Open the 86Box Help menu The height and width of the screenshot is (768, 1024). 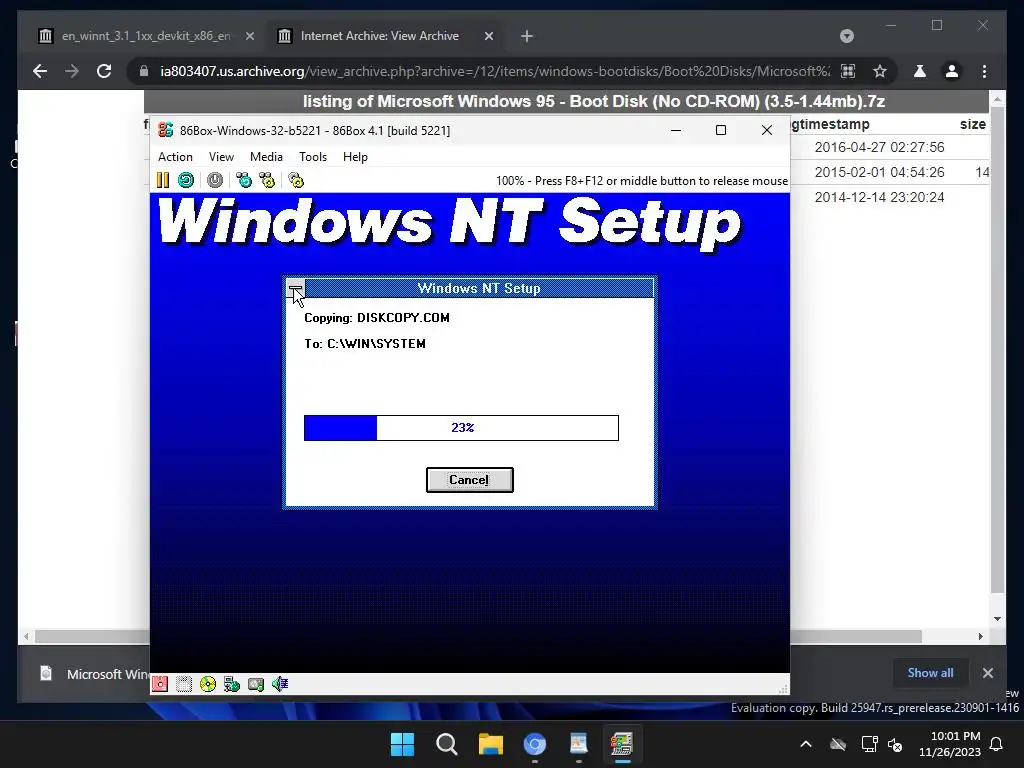pos(355,157)
